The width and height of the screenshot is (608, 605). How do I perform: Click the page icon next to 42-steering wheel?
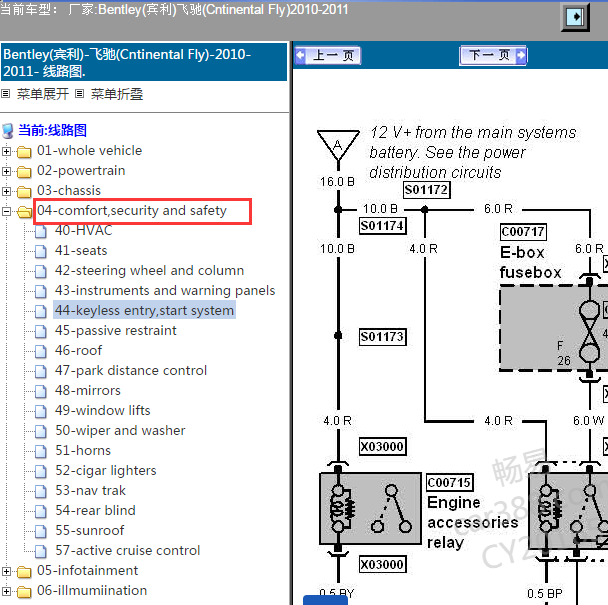[x=41, y=271]
